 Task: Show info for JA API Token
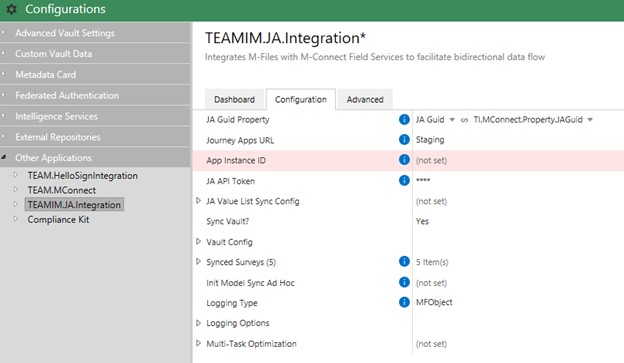point(404,181)
